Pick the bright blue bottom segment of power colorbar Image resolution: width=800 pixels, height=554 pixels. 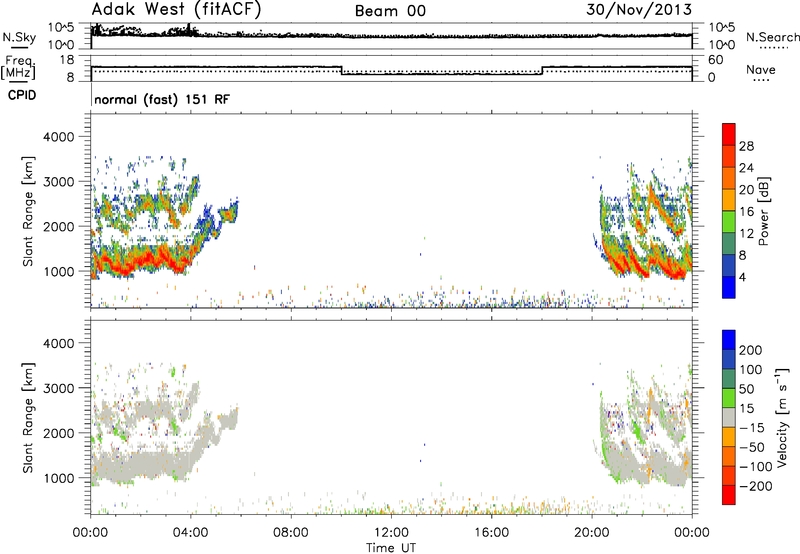click(x=729, y=287)
